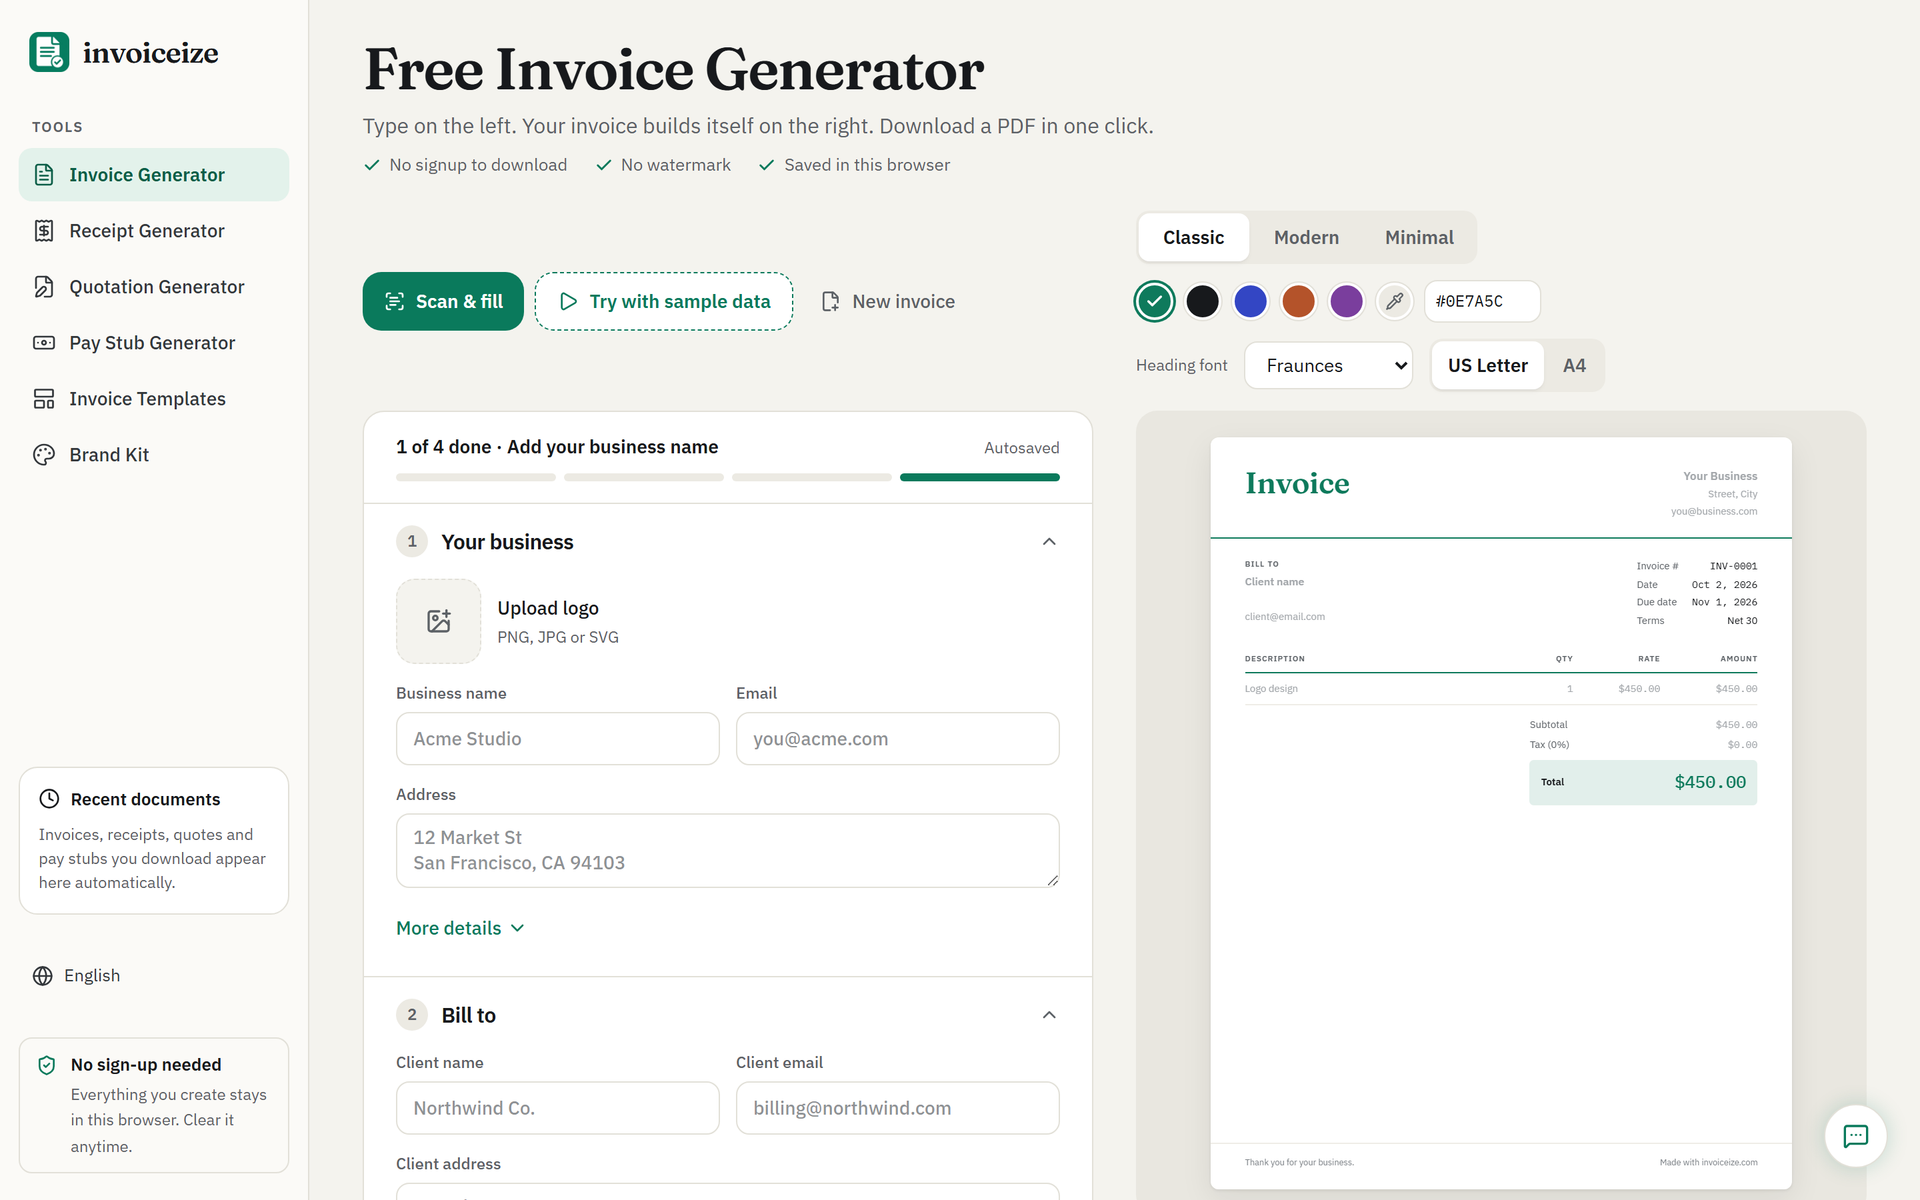Click the Address text area
This screenshot has height=1200, width=1920.
pyautogui.click(x=728, y=850)
